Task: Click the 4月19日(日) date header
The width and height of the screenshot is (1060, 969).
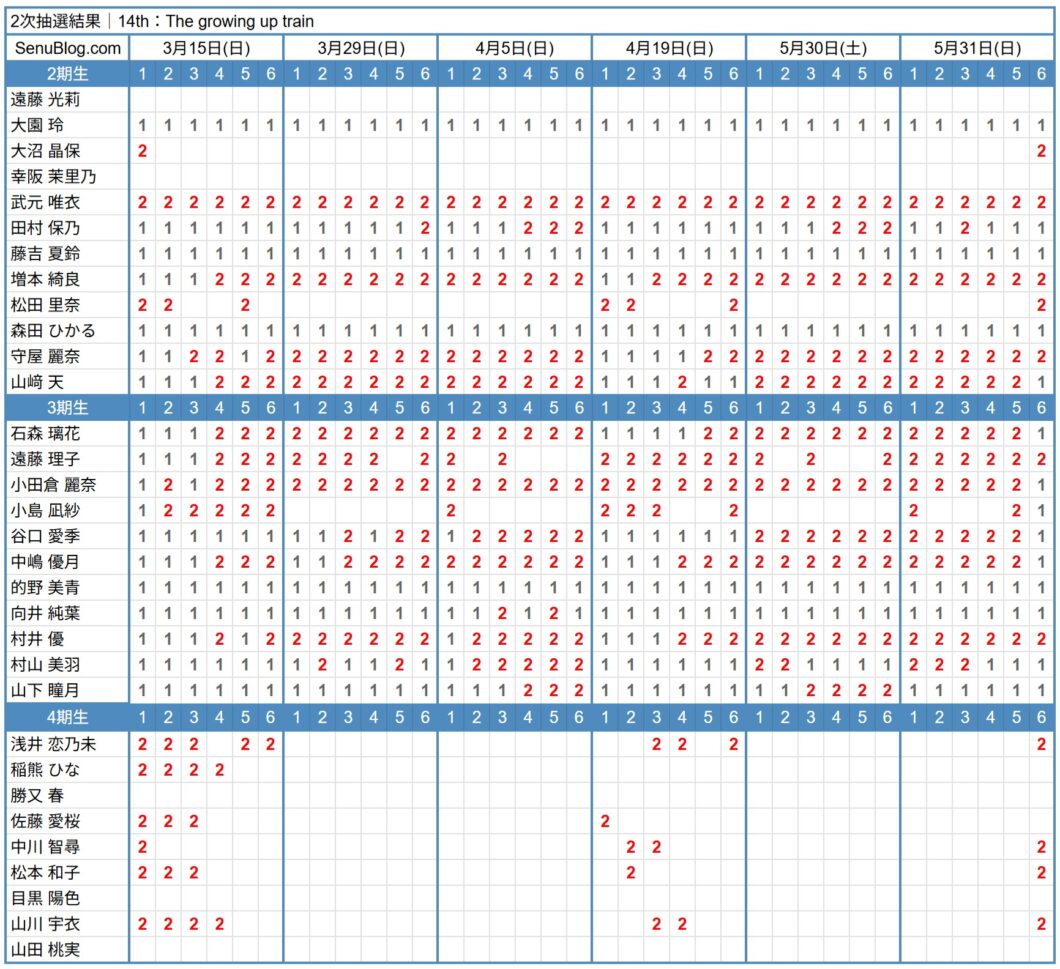Action: 669,48
